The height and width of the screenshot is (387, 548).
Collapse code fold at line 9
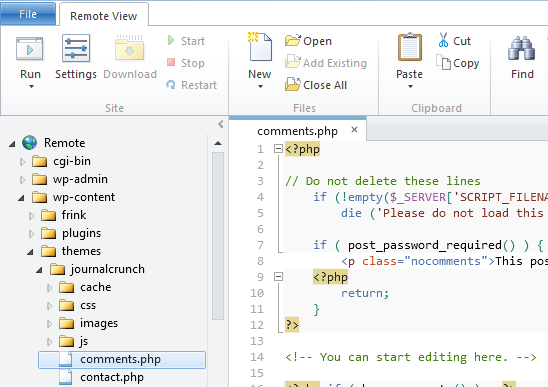pyautogui.click(x=278, y=277)
